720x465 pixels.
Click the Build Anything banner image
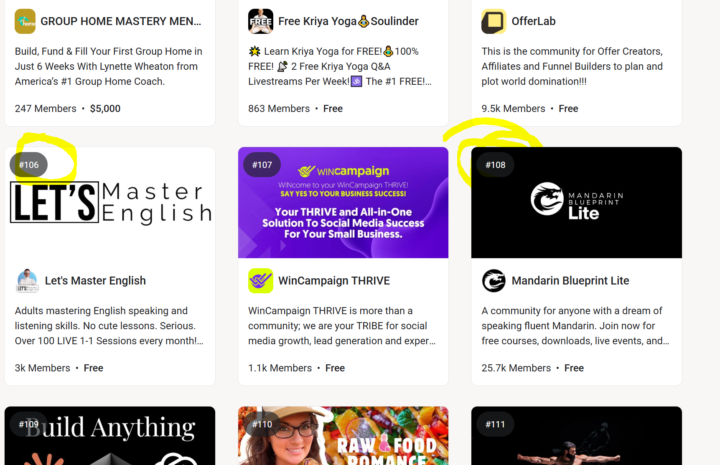click(x=110, y=436)
